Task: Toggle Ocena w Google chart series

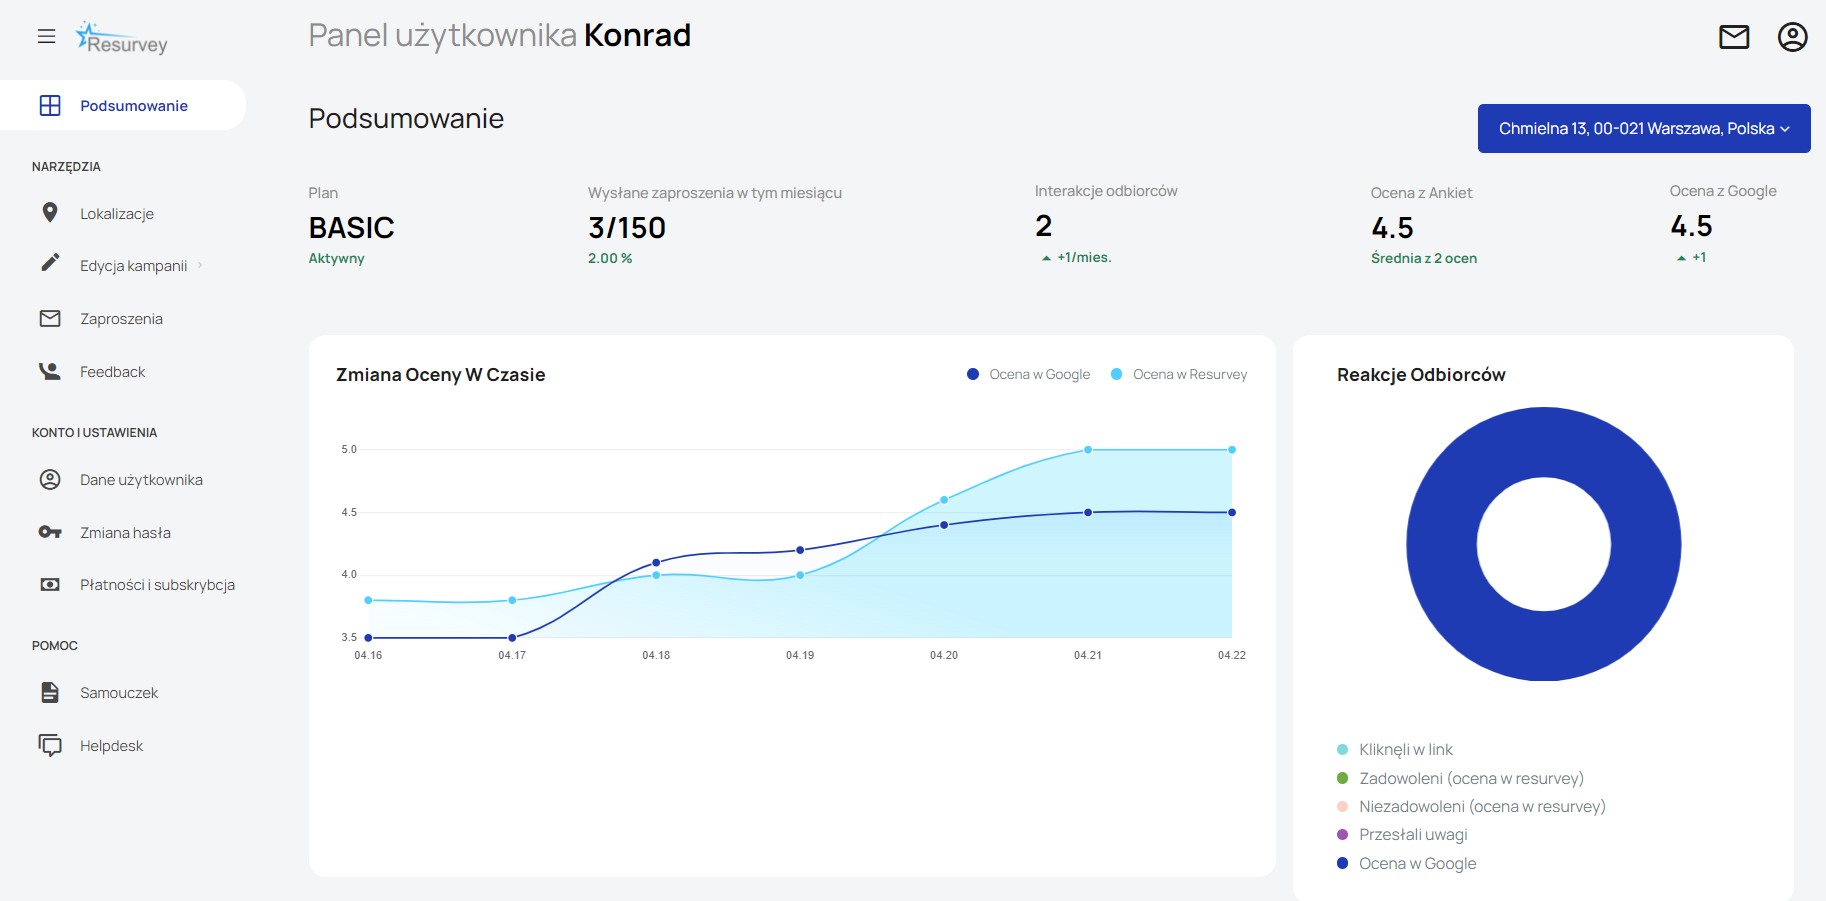Action: pos(1029,374)
